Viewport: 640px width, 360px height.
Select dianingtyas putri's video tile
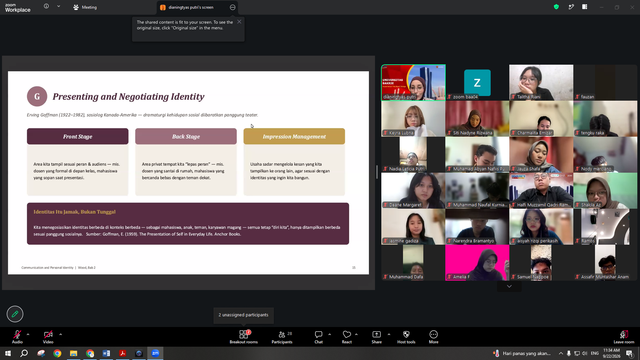coord(413,82)
